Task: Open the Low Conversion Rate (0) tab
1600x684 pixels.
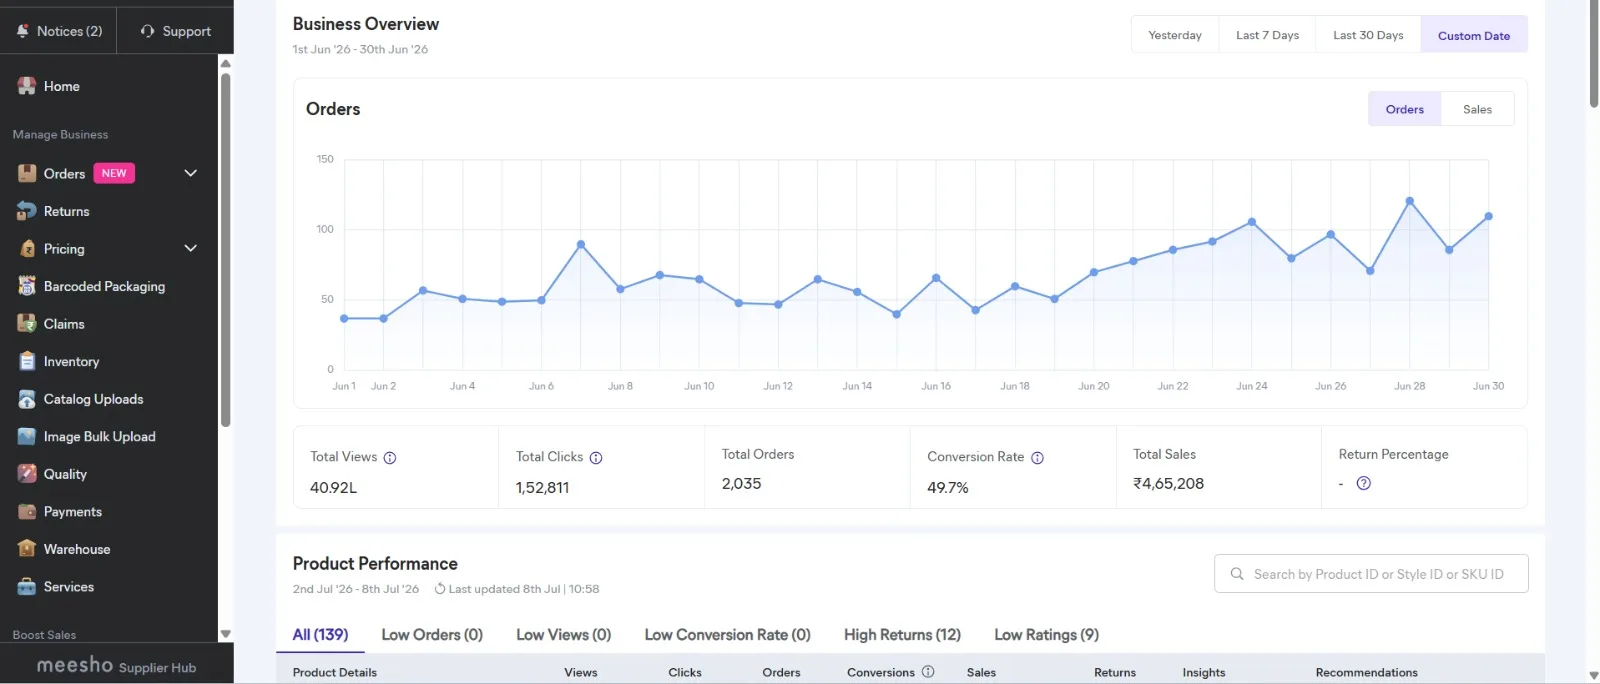Action: pos(727,635)
